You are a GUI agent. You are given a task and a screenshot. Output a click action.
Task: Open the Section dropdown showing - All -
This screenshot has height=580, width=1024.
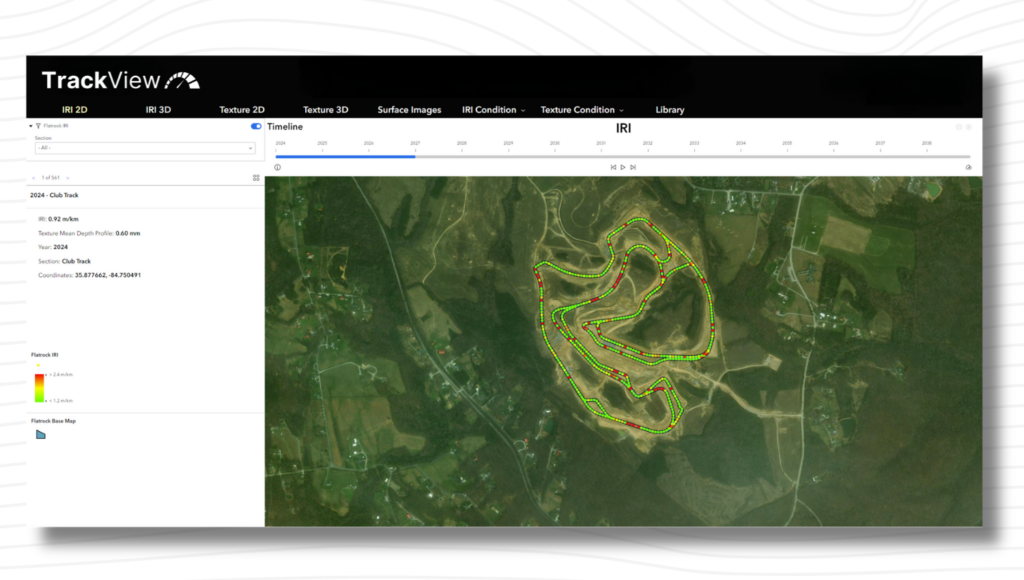click(144, 149)
